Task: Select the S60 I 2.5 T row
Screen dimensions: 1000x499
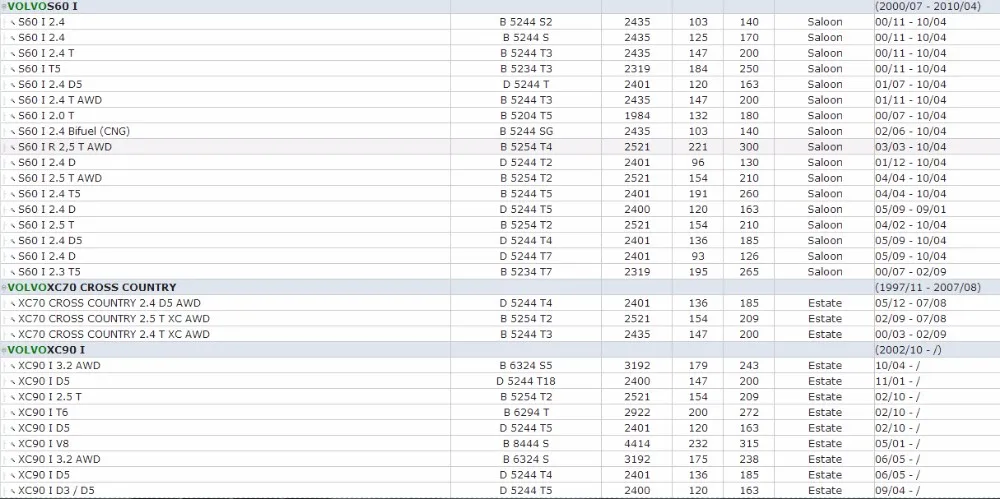Action: 500,225
